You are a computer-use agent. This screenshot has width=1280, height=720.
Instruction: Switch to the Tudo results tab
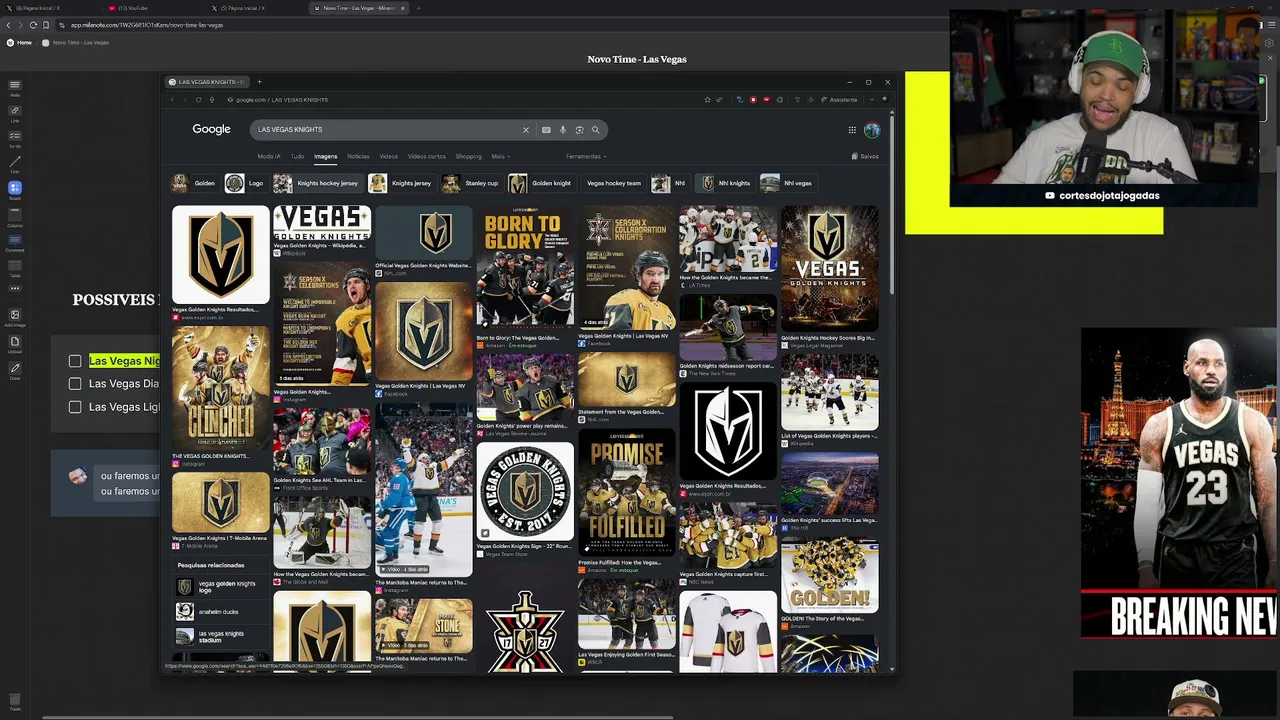pyautogui.click(x=297, y=156)
